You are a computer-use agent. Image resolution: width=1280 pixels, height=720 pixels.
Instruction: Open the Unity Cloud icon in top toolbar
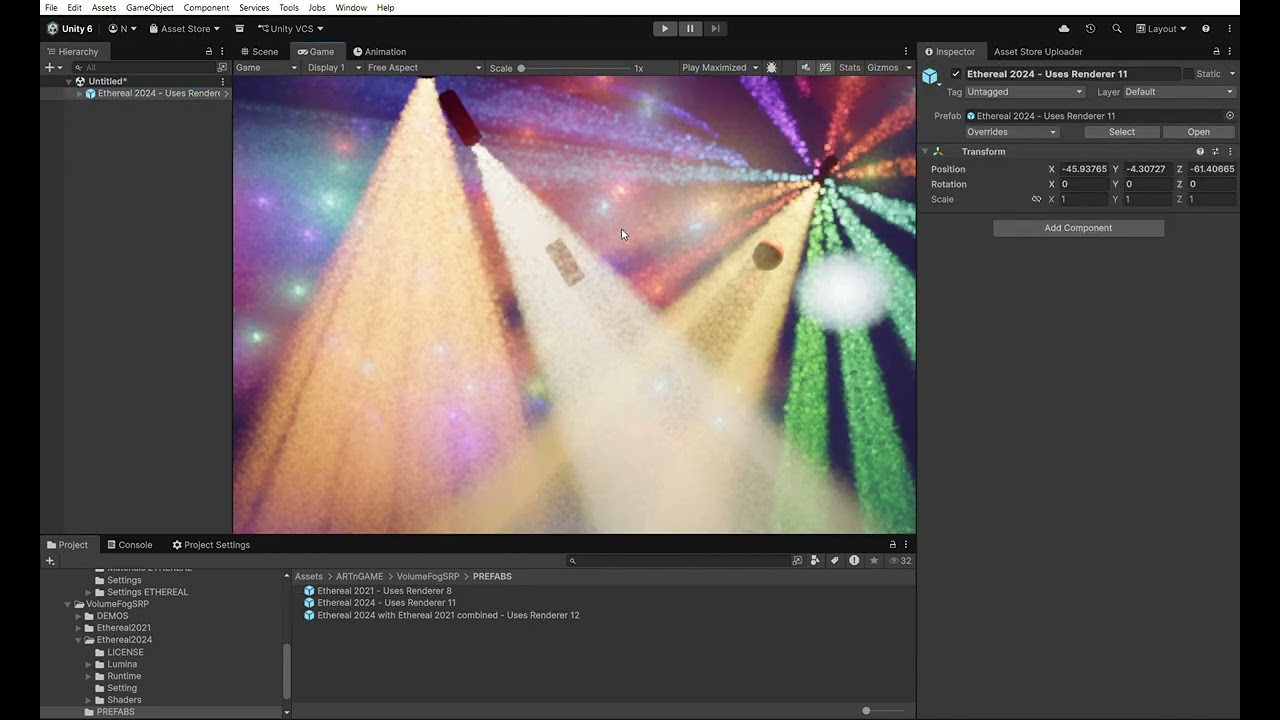point(1064,29)
